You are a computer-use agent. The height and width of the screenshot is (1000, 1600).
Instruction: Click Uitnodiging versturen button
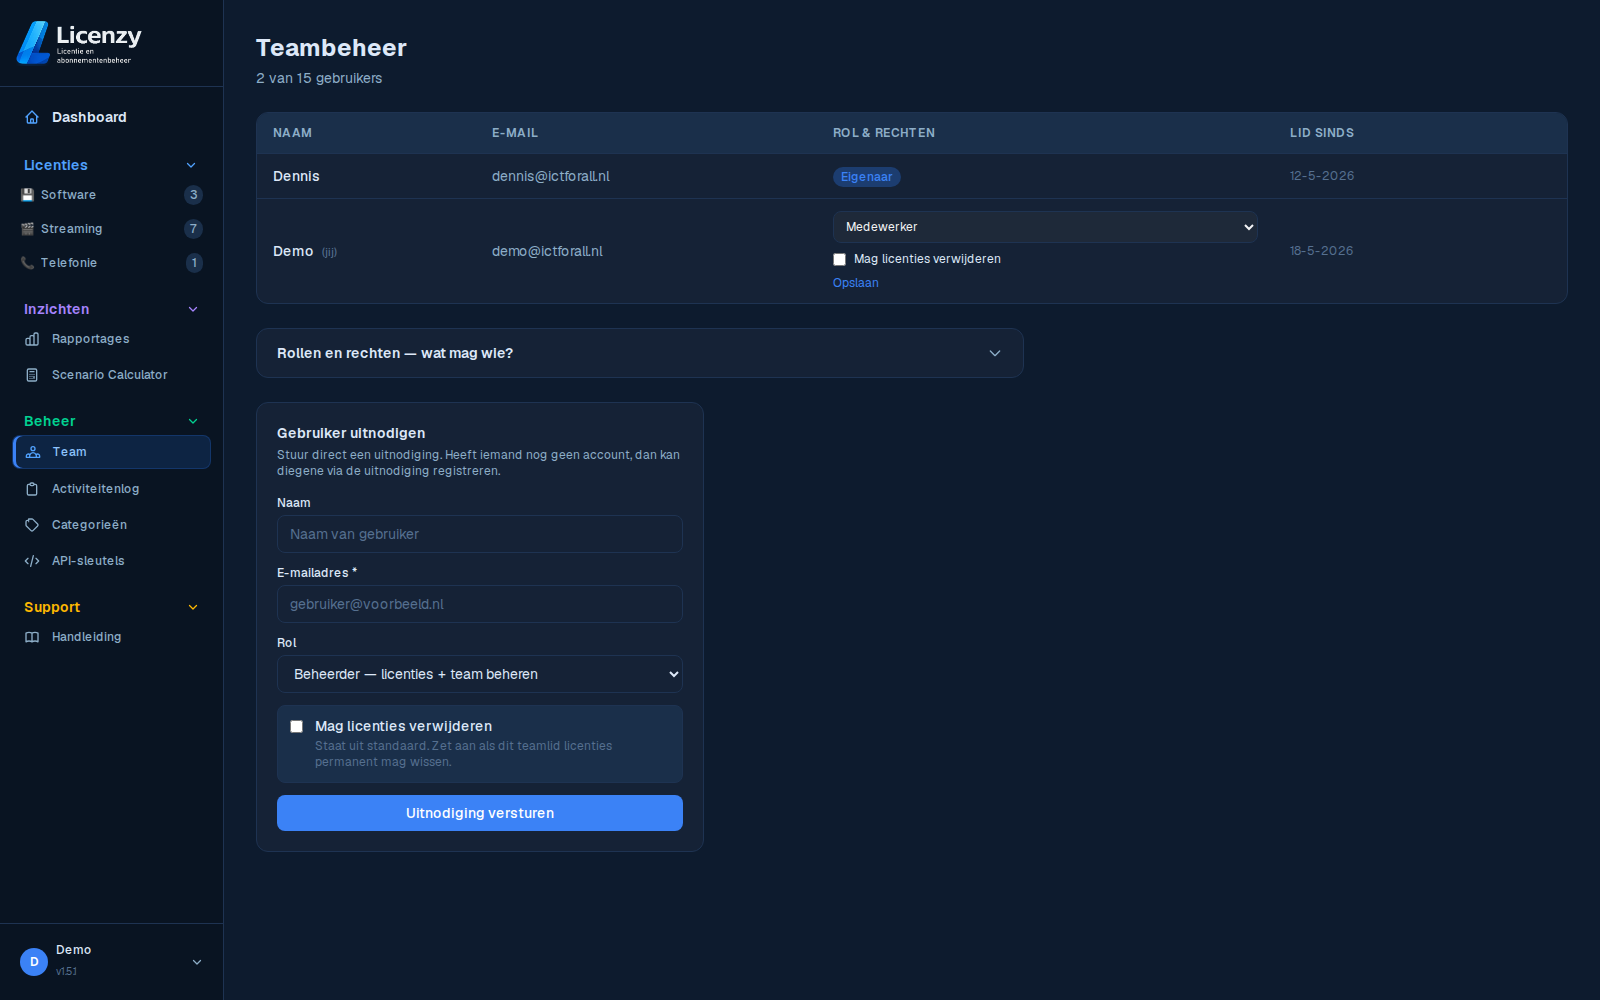point(480,813)
